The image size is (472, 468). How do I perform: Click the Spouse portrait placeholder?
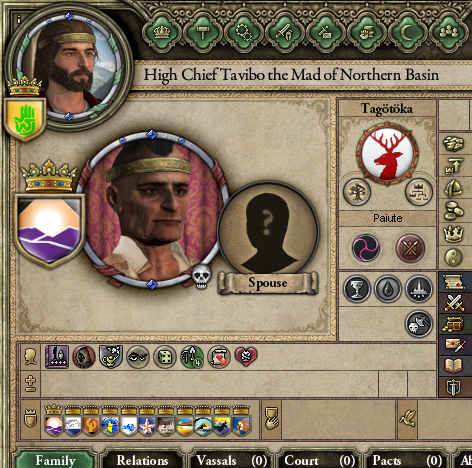pos(268,231)
